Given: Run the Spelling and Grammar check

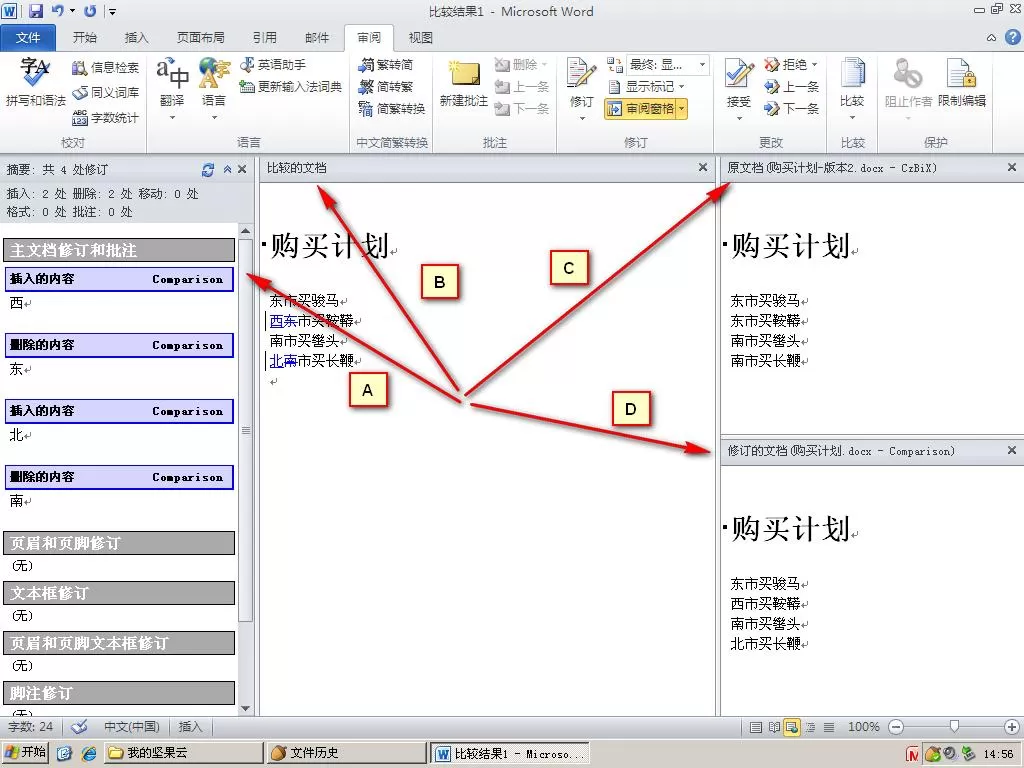Looking at the screenshot, I should 35,82.
